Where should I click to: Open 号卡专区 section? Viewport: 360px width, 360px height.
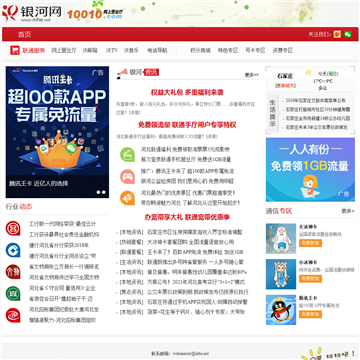[255, 51]
